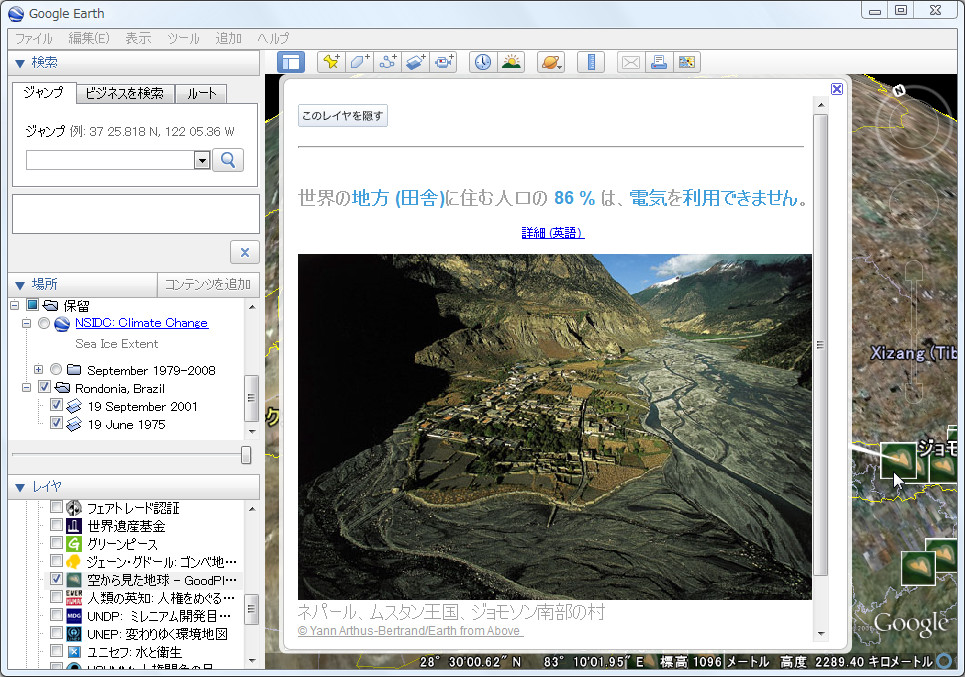Click the World Heritage Fund layer icon
Screen dimensions: 965x677
pyautogui.click(x=74, y=526)
